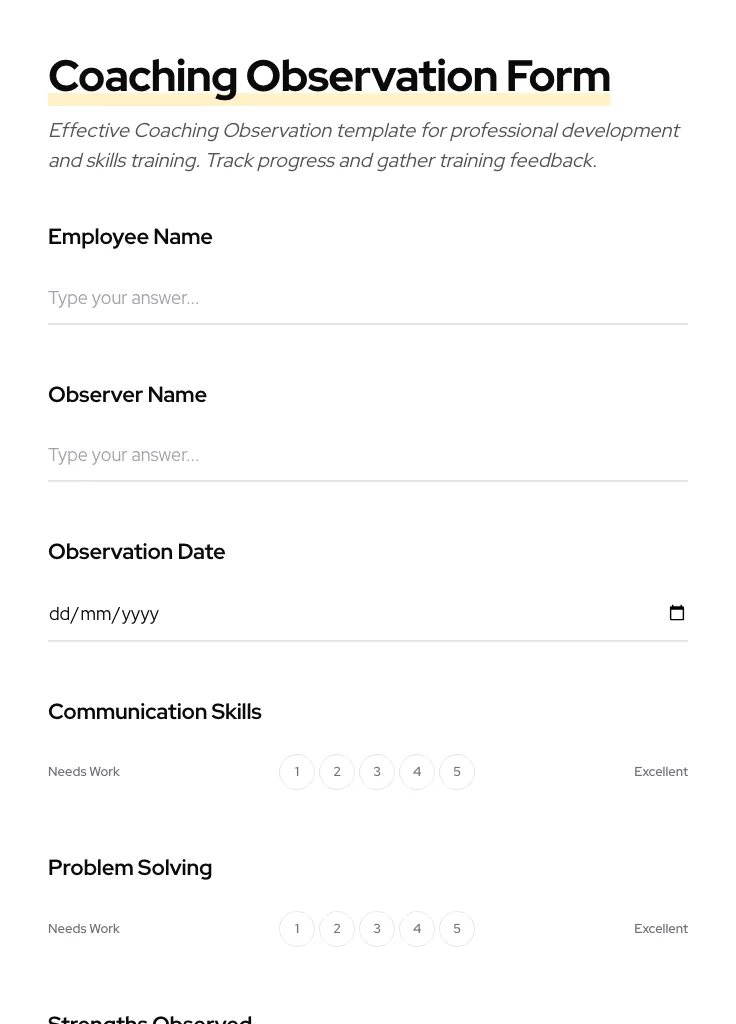Image resolution: width=736 pixels, height=1024 pixels.
Task: Click the Employee Name question label
Action: pos(130,237)
